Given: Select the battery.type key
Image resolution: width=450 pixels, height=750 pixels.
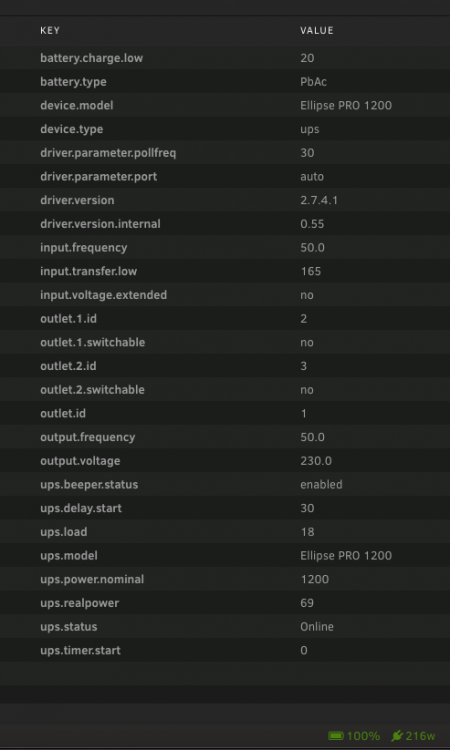Looking at the screenshot, I should point(73,82).
